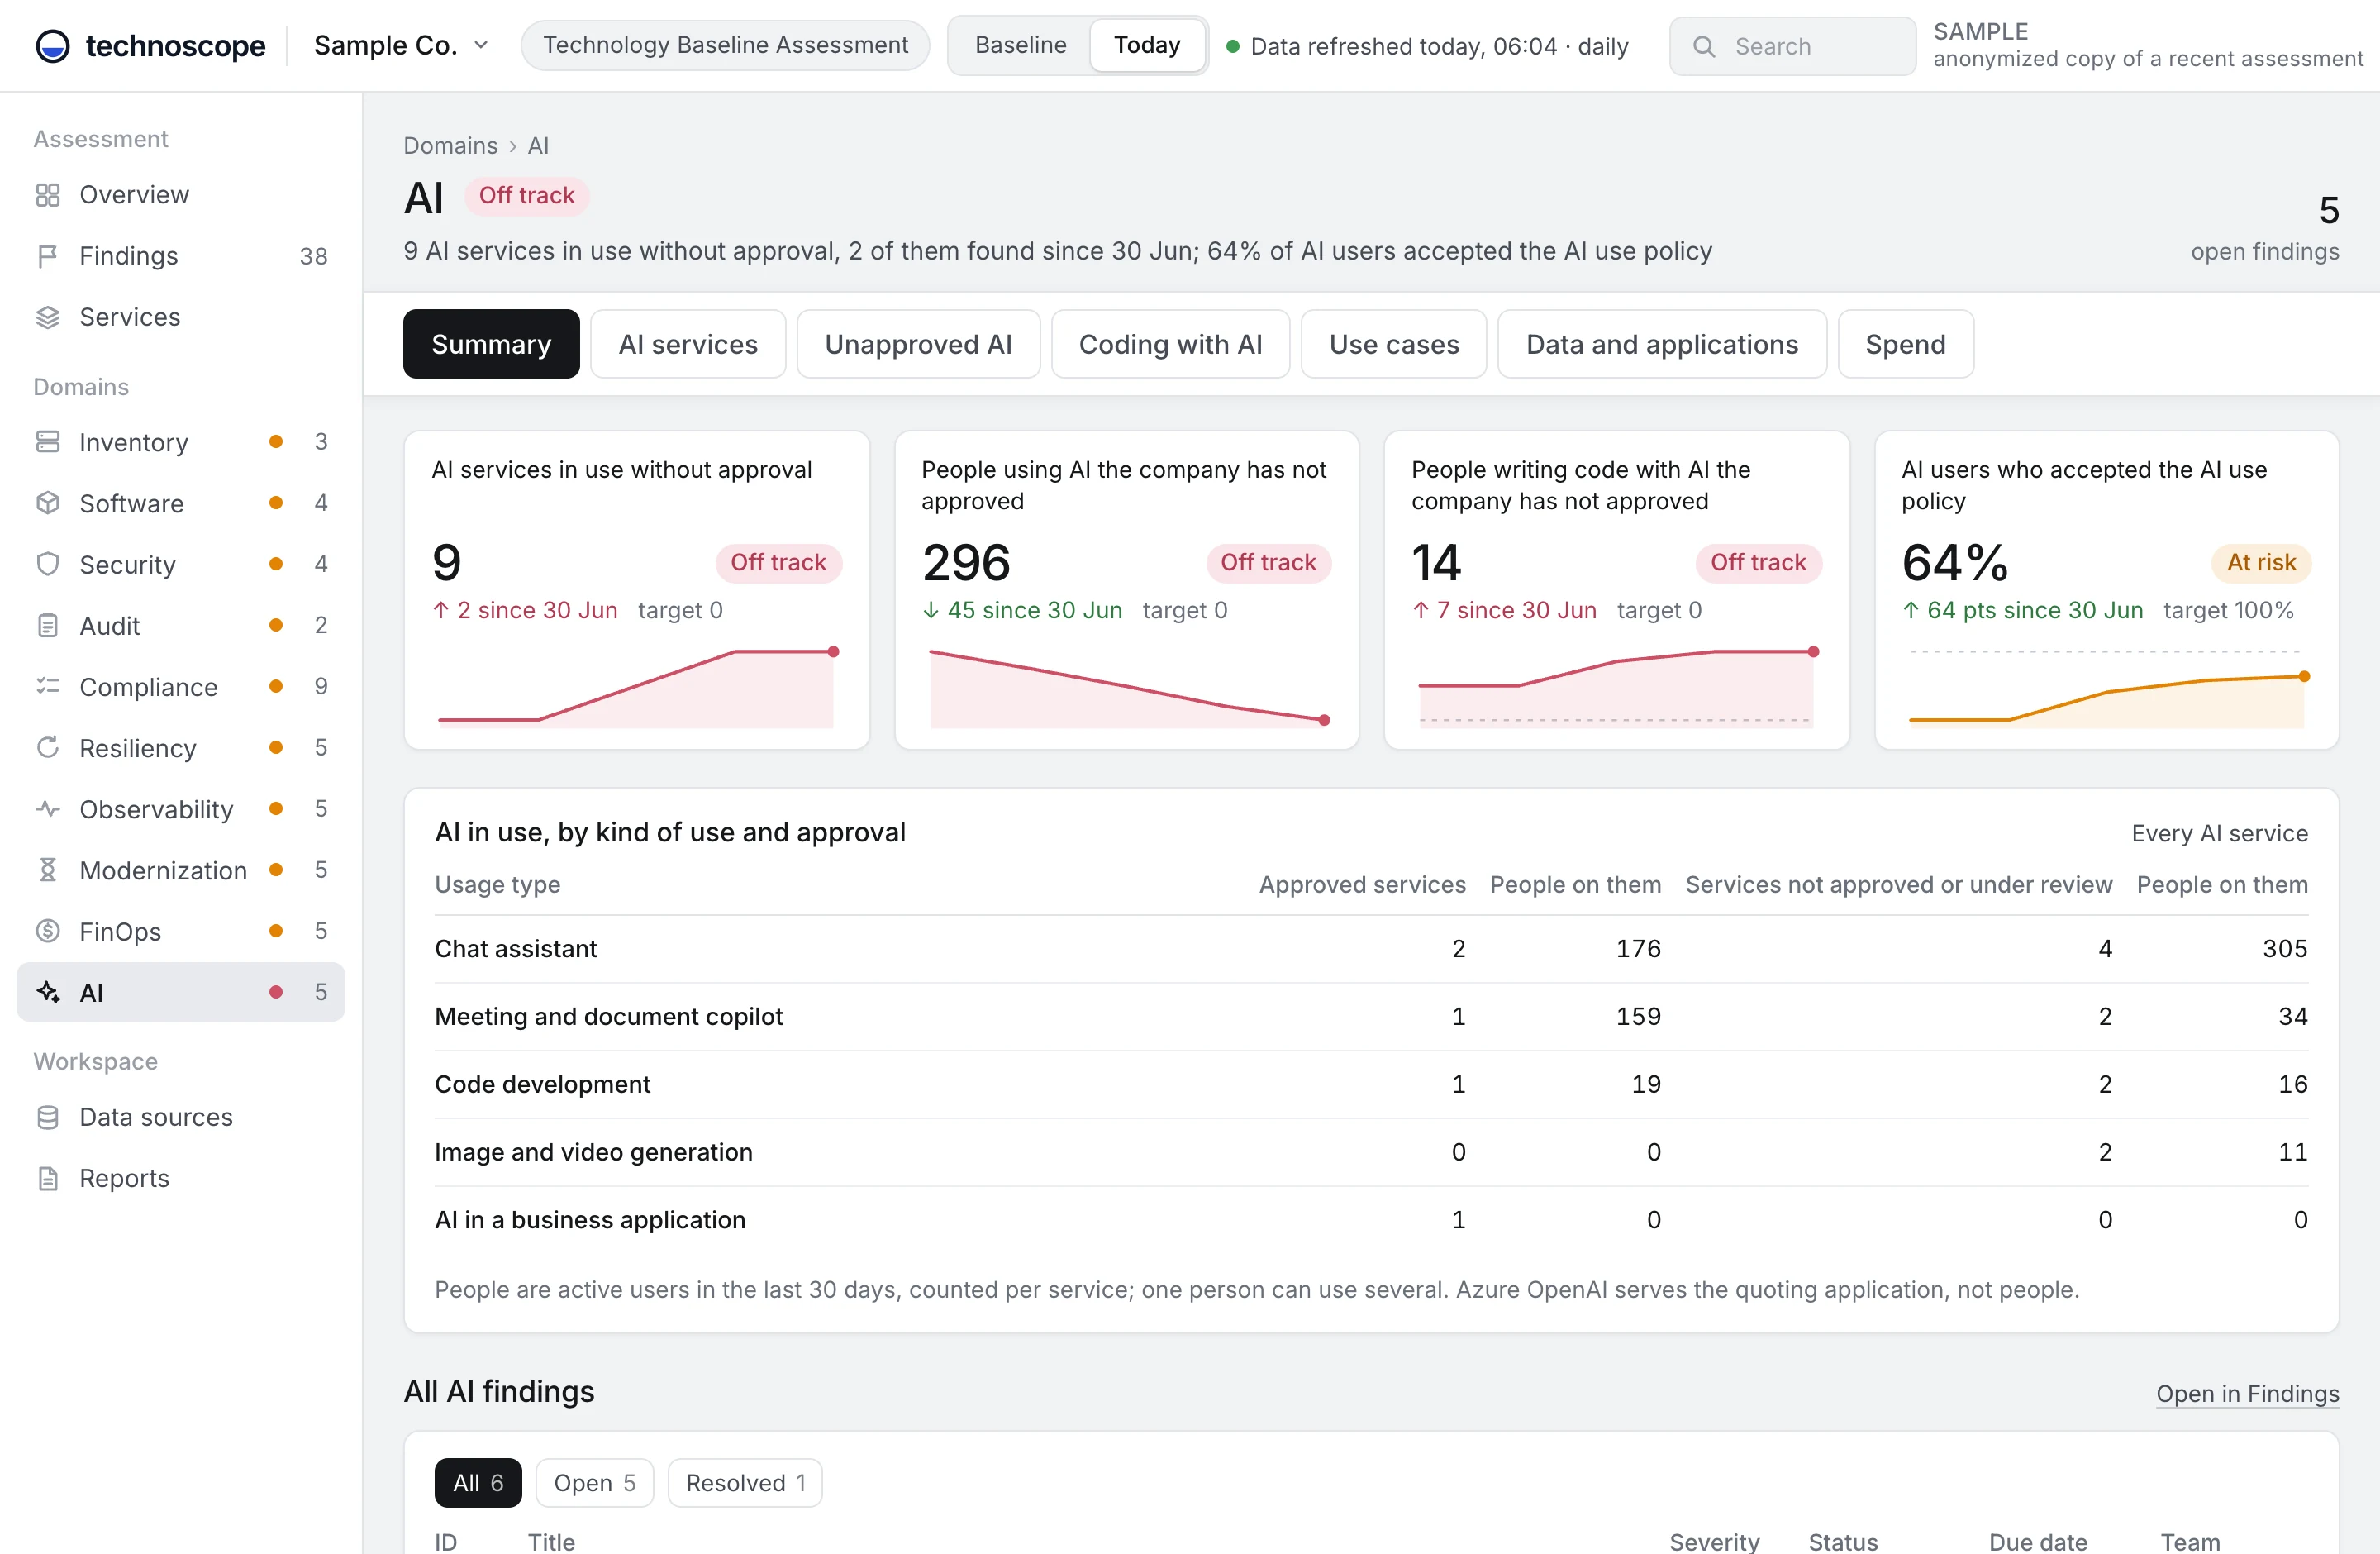
Task: Click inside the Search field
Action: coord(1792,46)
